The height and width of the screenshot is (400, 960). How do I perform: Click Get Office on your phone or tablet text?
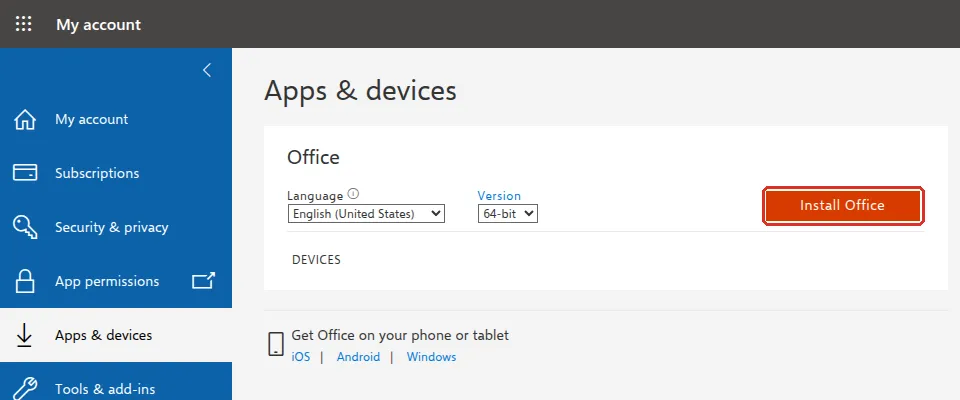point(400,335)
